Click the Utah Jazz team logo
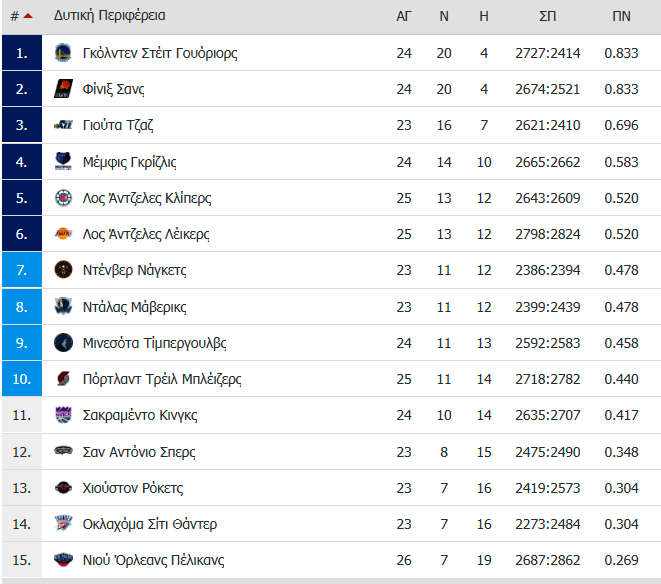 coord(63,125)
